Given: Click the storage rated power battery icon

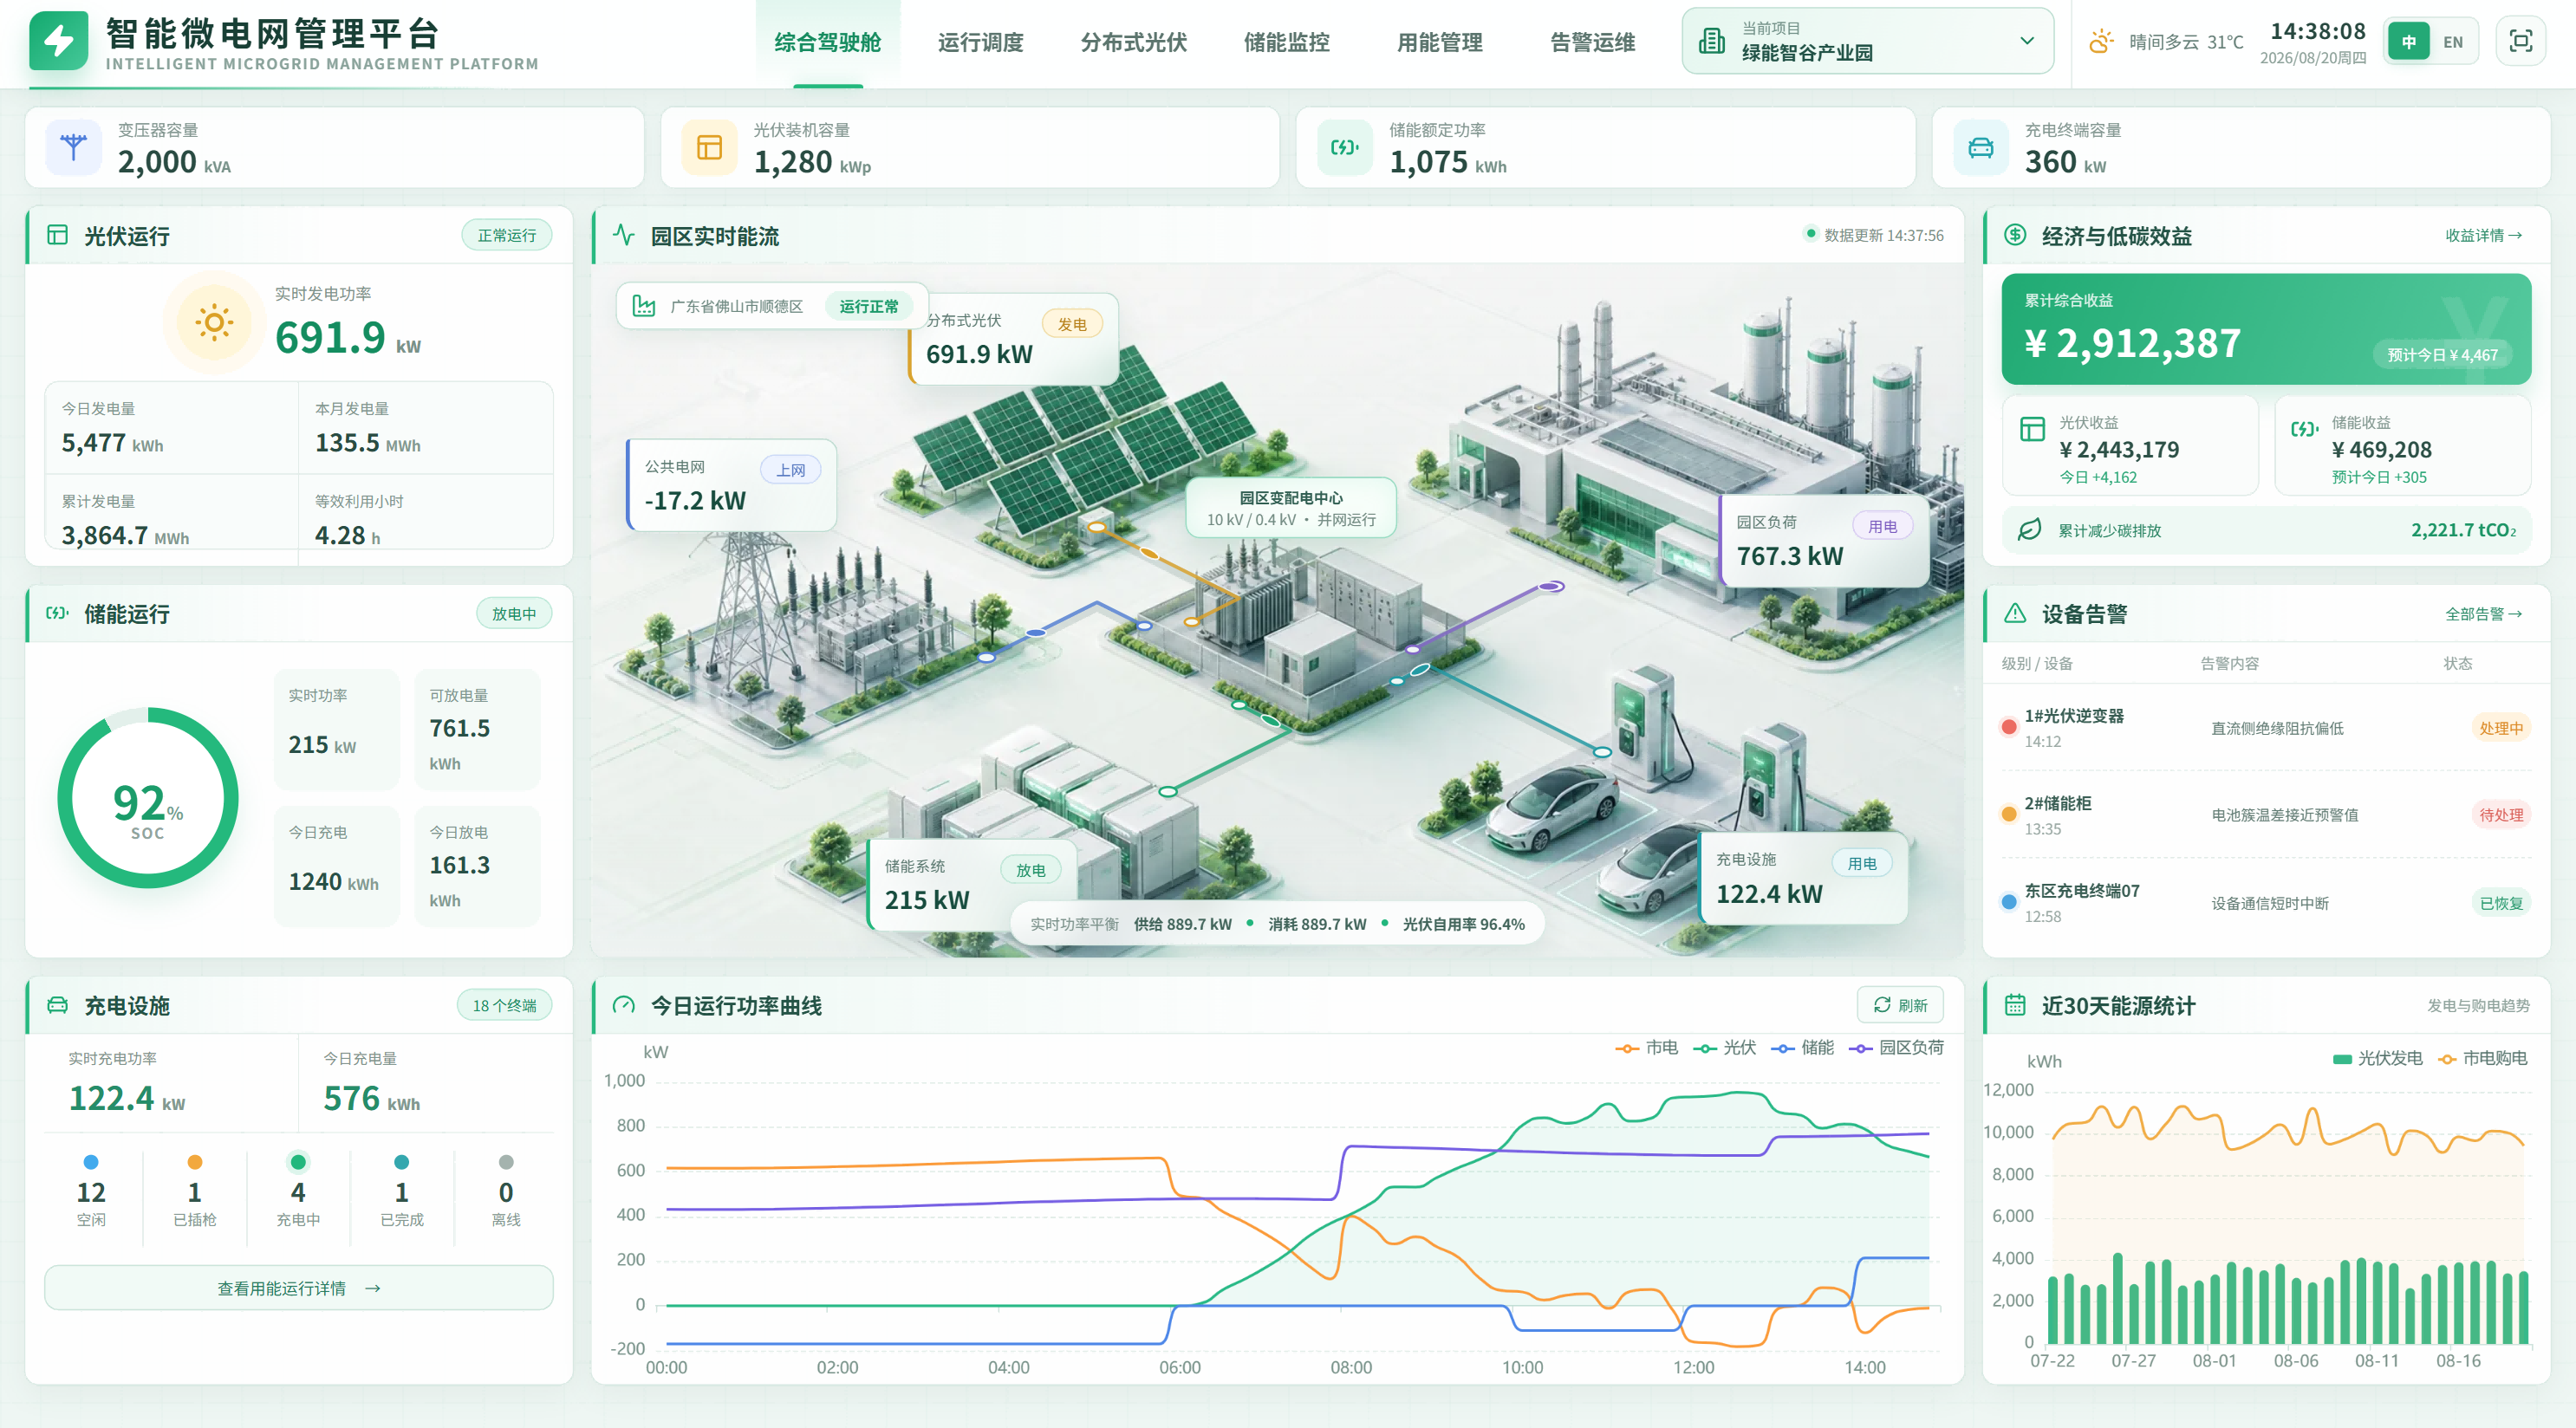Looking at the screenshot, I should tap(1344, 148).
